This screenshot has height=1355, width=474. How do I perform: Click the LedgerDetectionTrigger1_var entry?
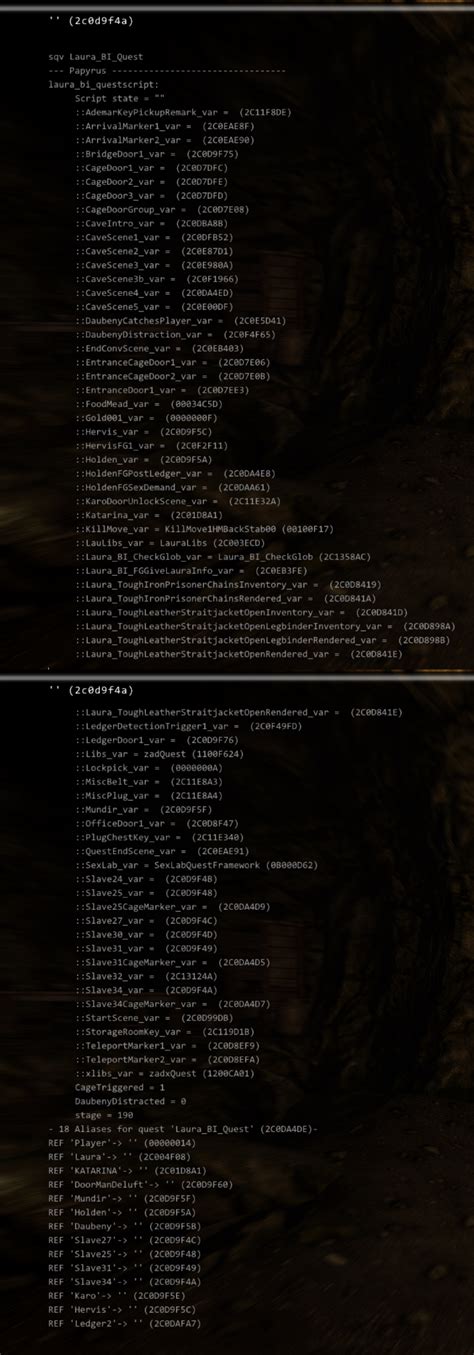(x=187, y=725)
